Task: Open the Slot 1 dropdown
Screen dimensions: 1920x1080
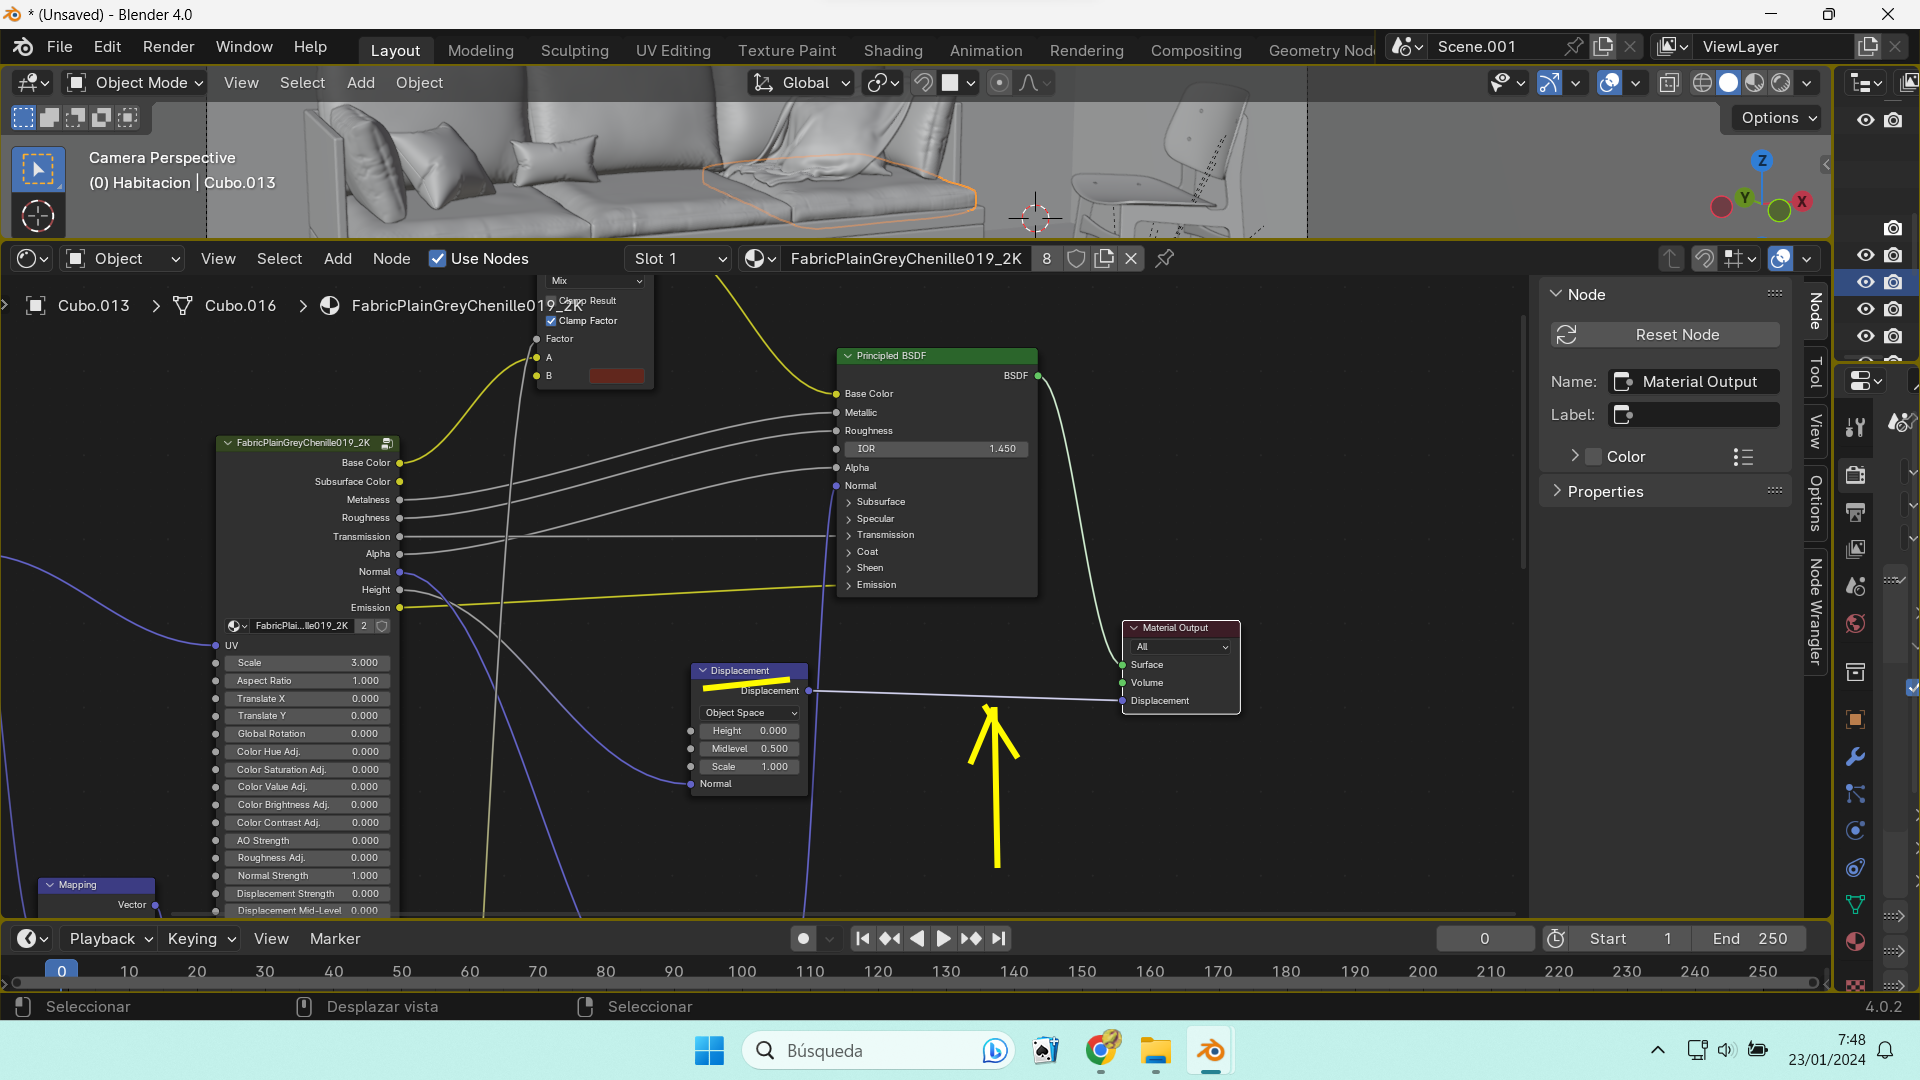Action: coord(680,259)
